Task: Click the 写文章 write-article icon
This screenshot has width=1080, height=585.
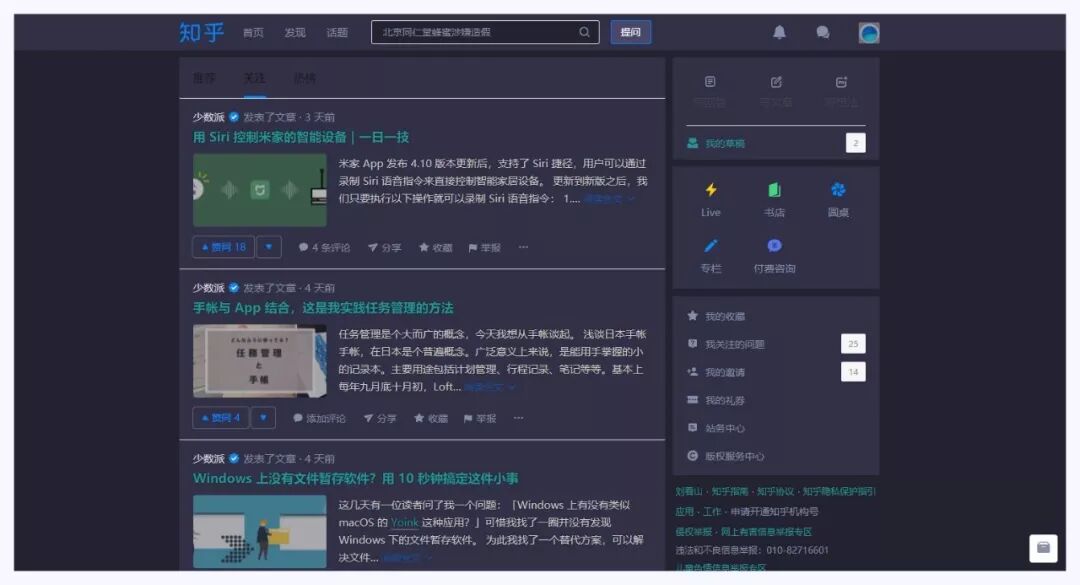Action: coord(777,82)
